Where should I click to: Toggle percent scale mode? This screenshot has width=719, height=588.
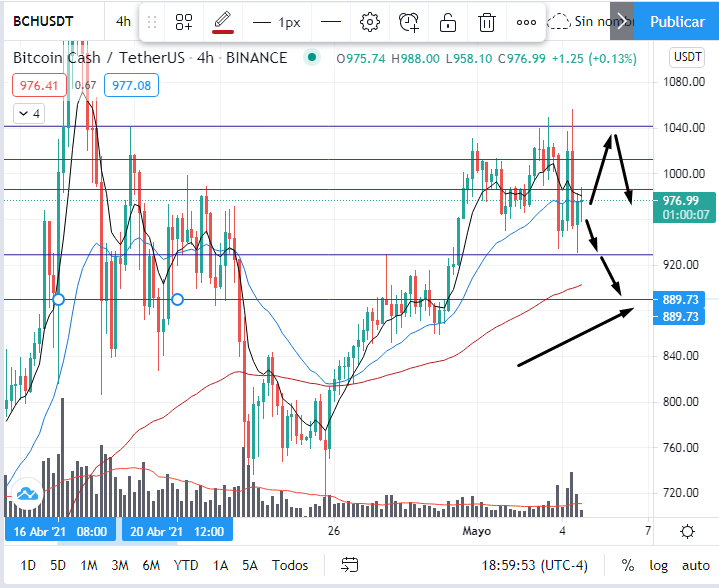tap(628, 565)
